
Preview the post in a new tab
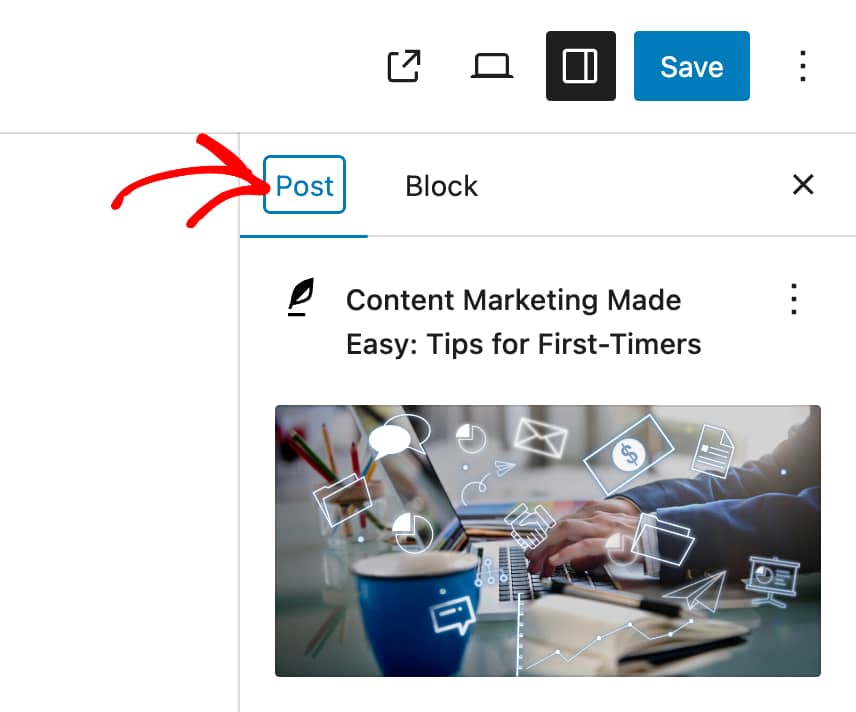(404, 66)
